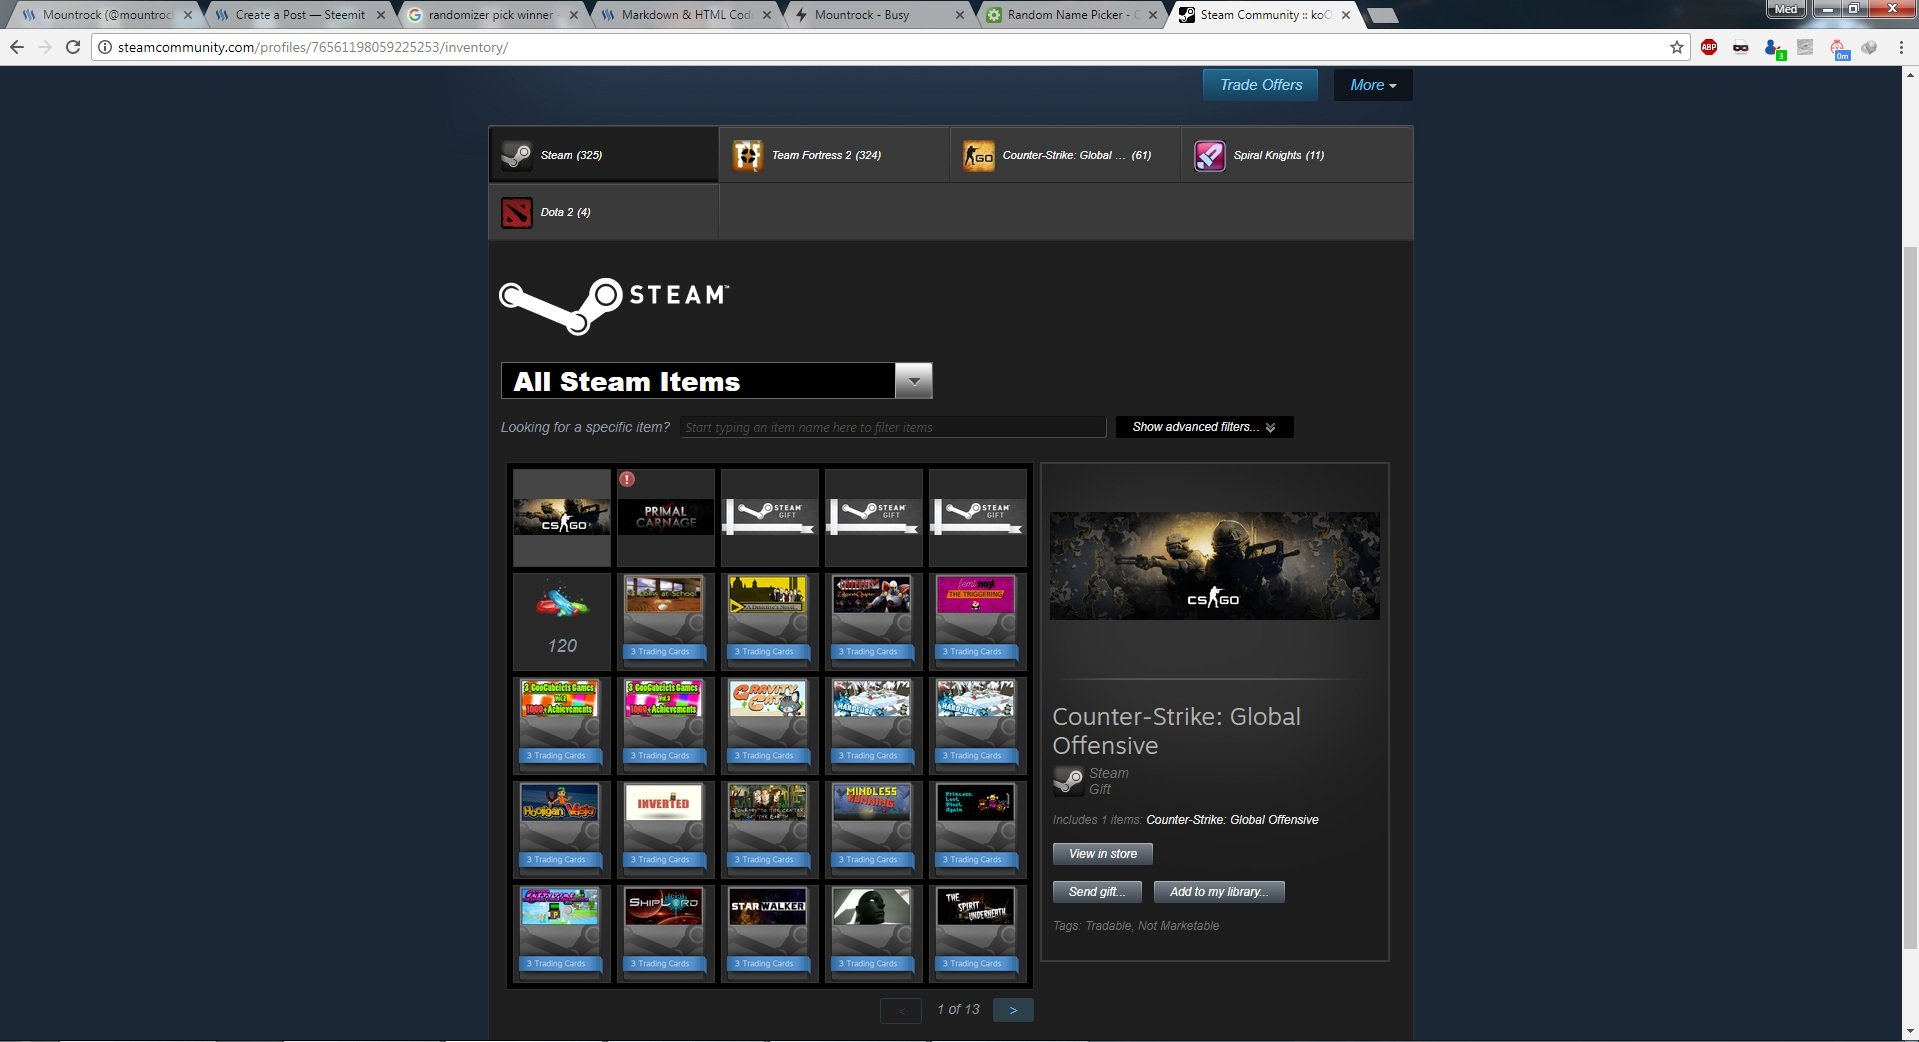Select the Gravity Cat booster pack
Screen dimensions: 1919x1042
[769, 726]
